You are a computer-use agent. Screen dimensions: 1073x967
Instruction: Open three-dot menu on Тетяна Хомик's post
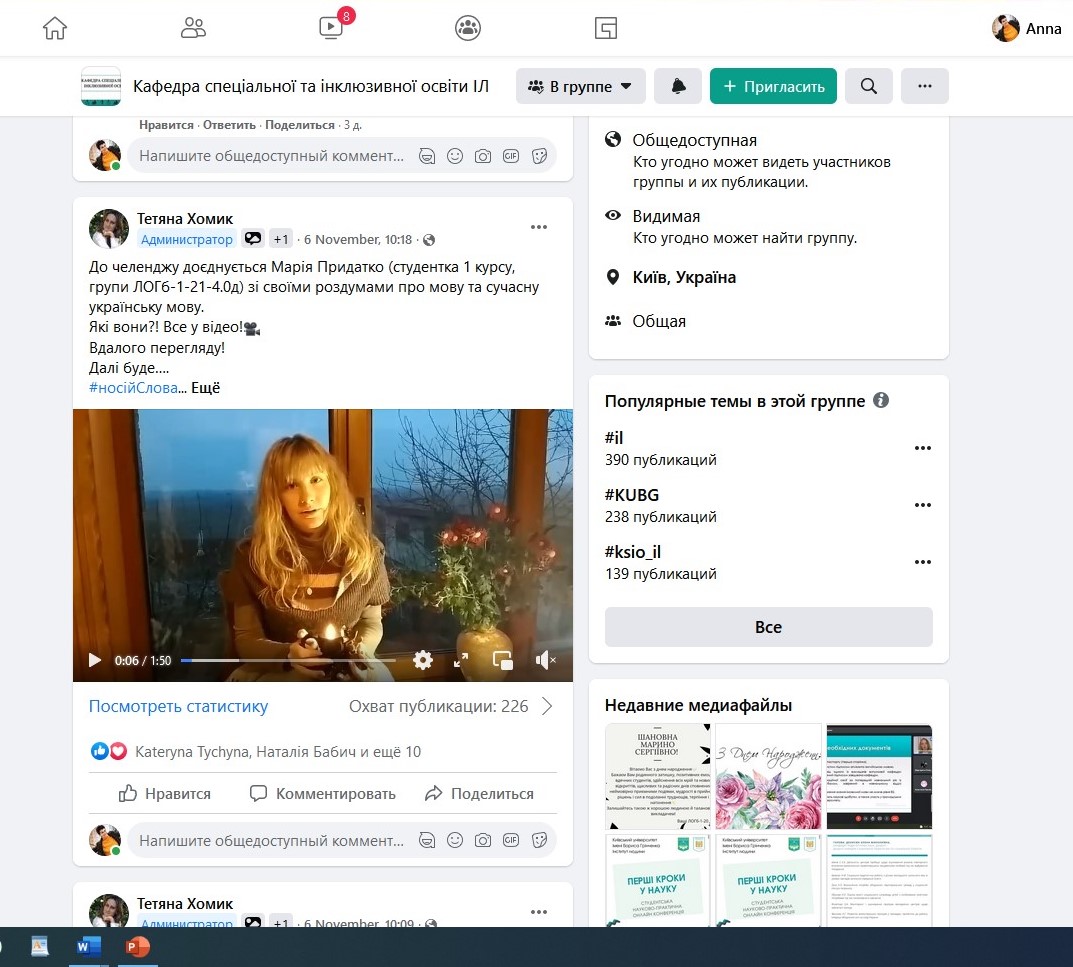[x=539, y=227]
